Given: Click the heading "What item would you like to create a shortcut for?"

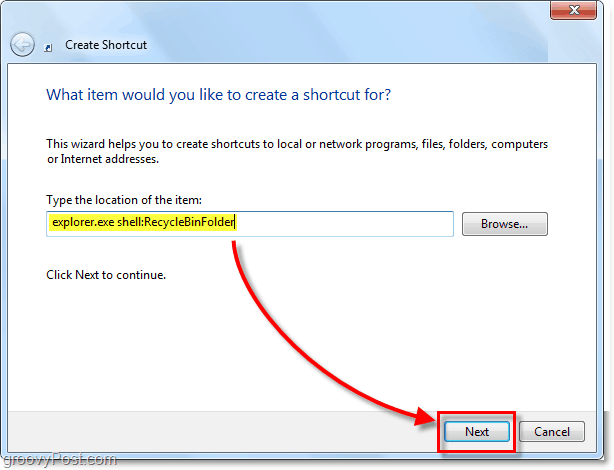Looking at the screenshot, I should [x=219, y=95].
